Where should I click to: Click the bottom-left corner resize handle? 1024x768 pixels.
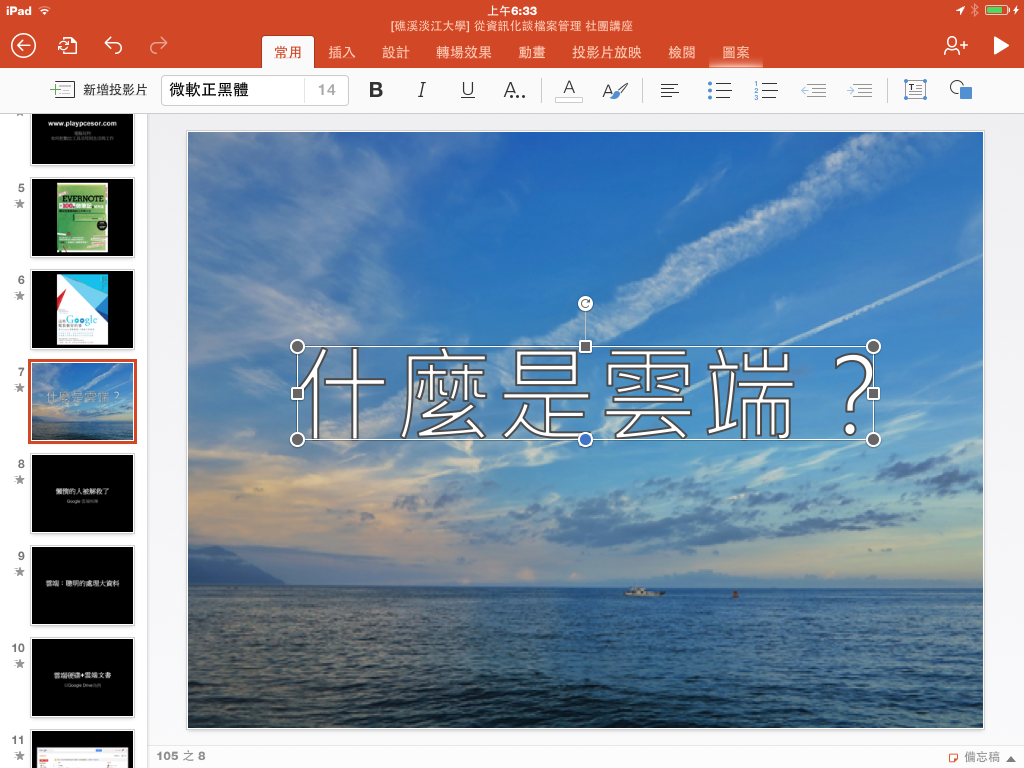(297, 440)
